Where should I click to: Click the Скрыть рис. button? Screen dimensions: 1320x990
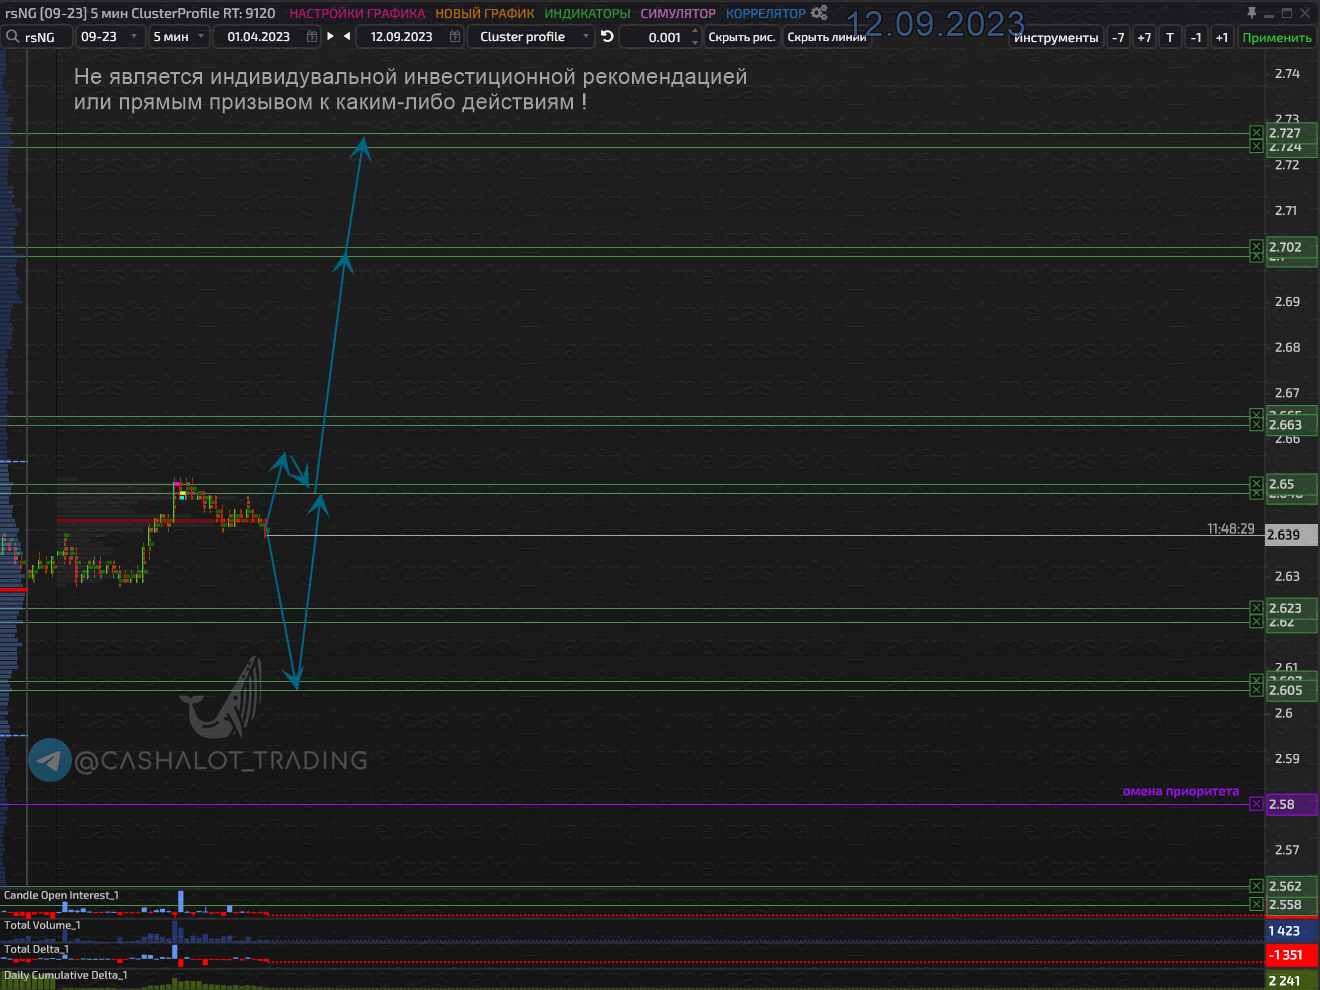741,37
